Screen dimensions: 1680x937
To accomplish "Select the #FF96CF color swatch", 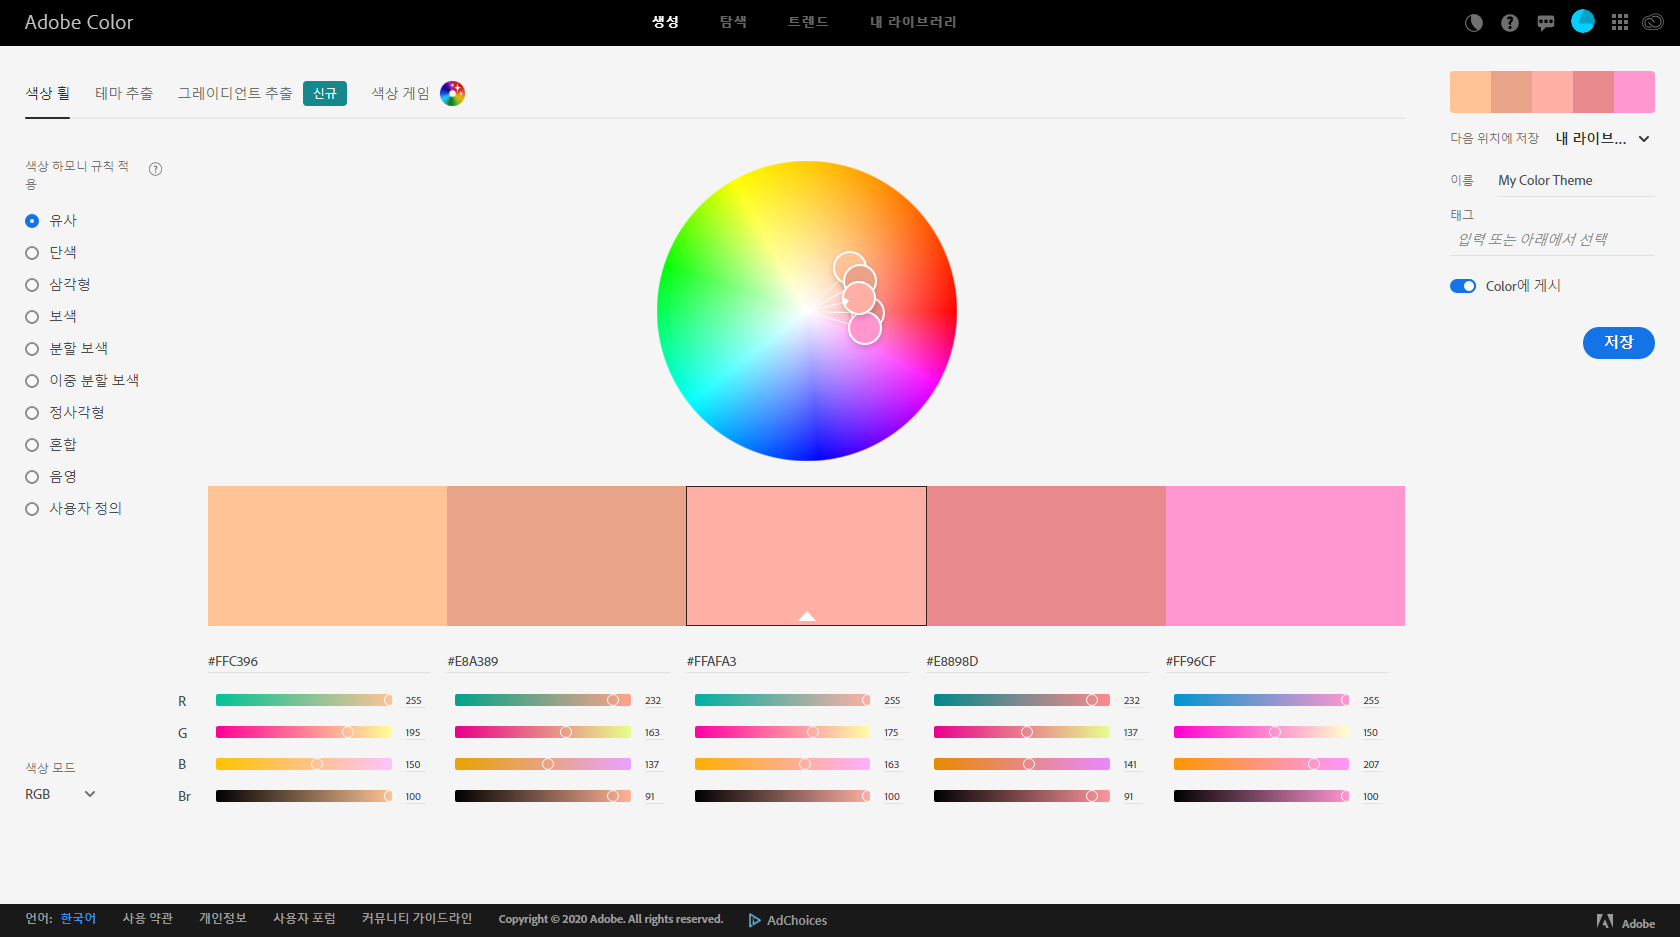I will 1285,556.
